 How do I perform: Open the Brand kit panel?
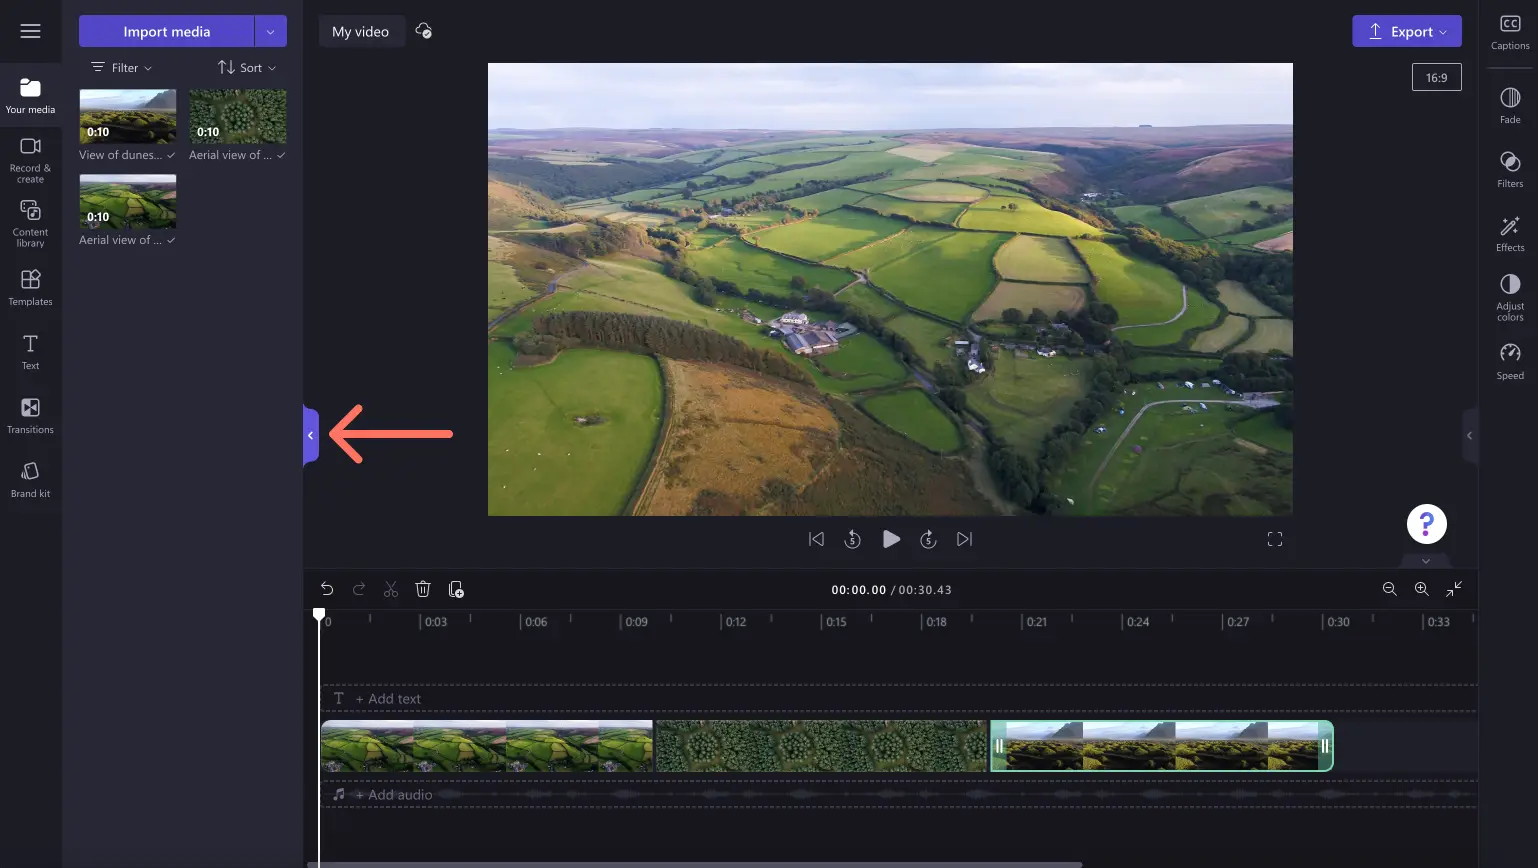[30, 479]
